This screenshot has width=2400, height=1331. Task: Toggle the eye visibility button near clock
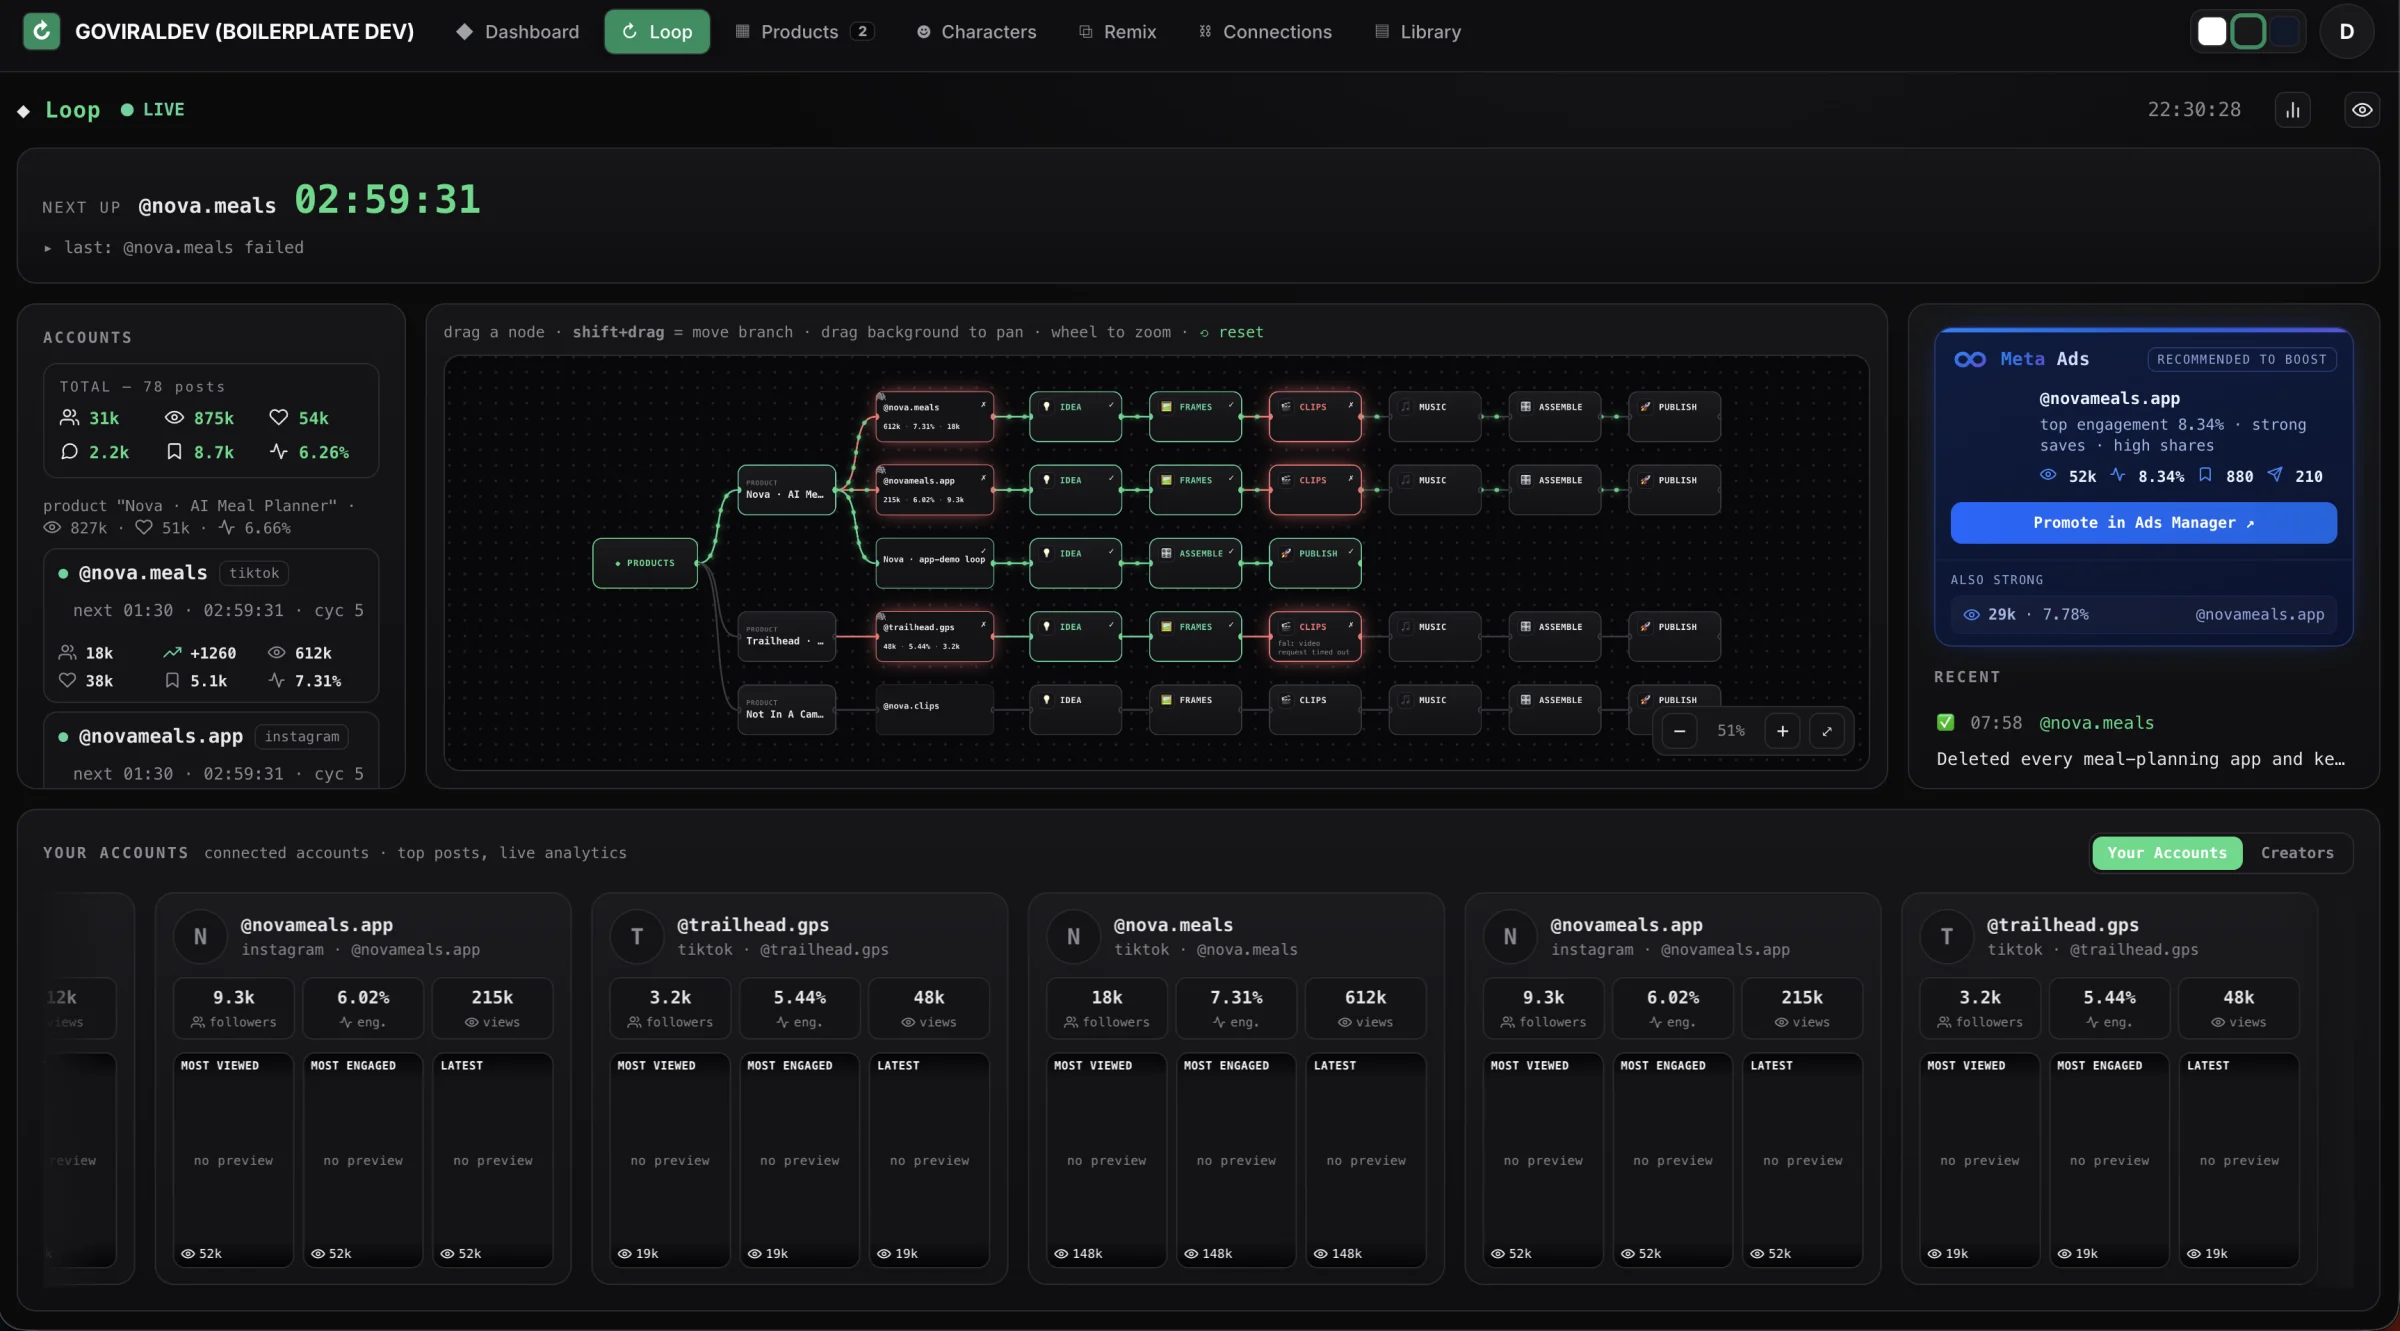(2362, 110)
